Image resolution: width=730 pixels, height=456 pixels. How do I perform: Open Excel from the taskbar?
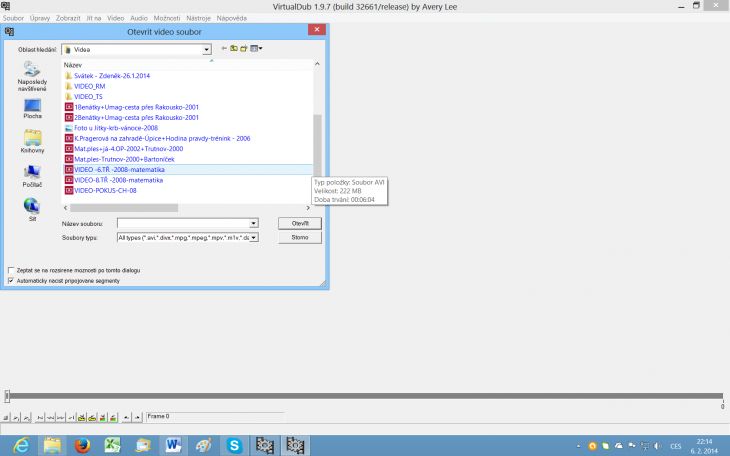pyautogui.click(x=112, y=446)
